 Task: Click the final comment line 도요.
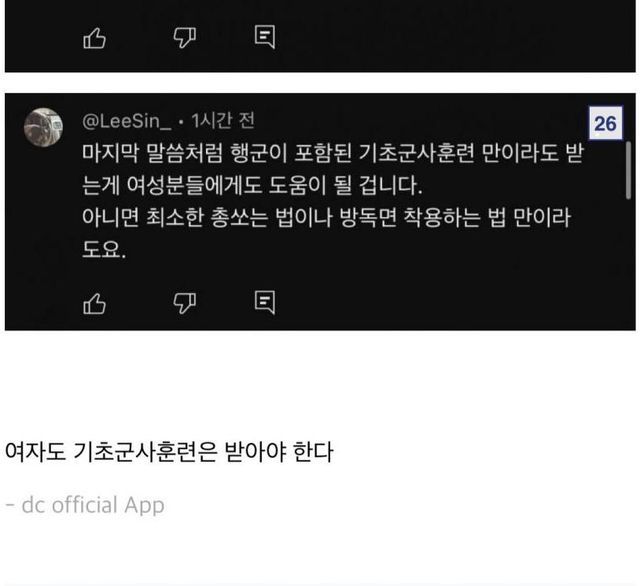pos(104,249)
